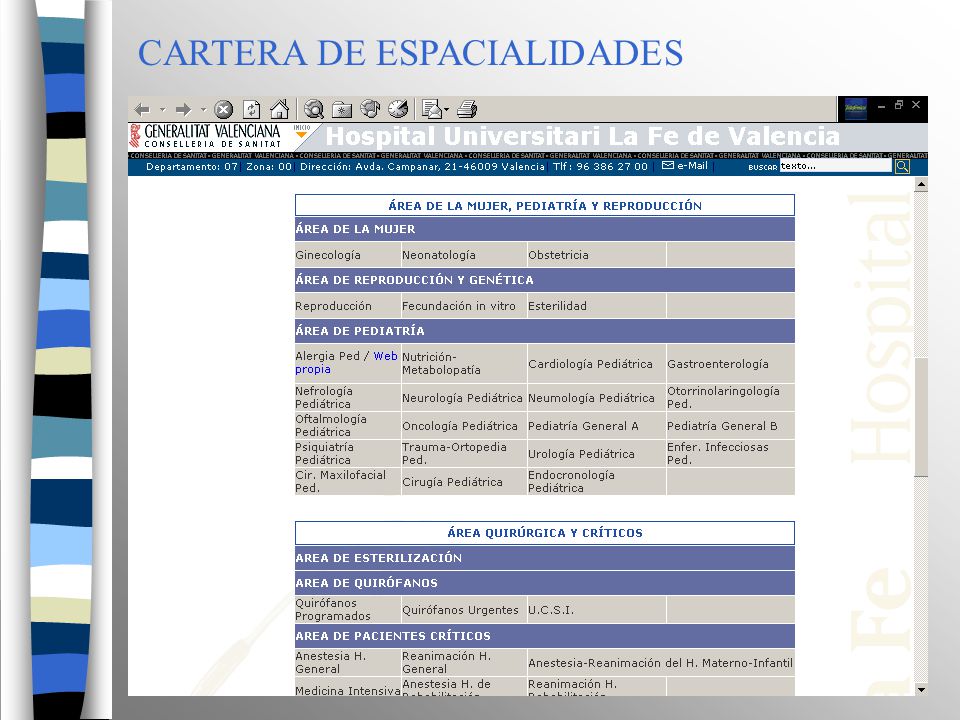960x720 pixels.
Task: Stop page loading with the Stop icon
Action: click(x=223, y=110)
